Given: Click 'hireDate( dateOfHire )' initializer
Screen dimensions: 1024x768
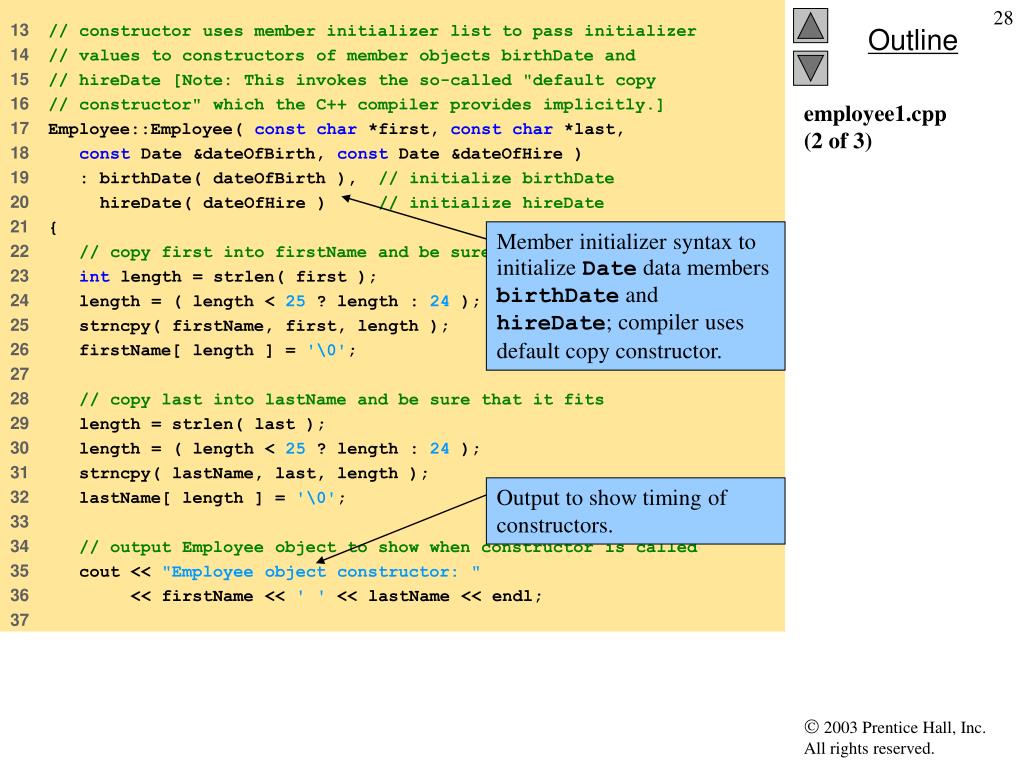Looking at the screenshot, I should coord(212,203).
